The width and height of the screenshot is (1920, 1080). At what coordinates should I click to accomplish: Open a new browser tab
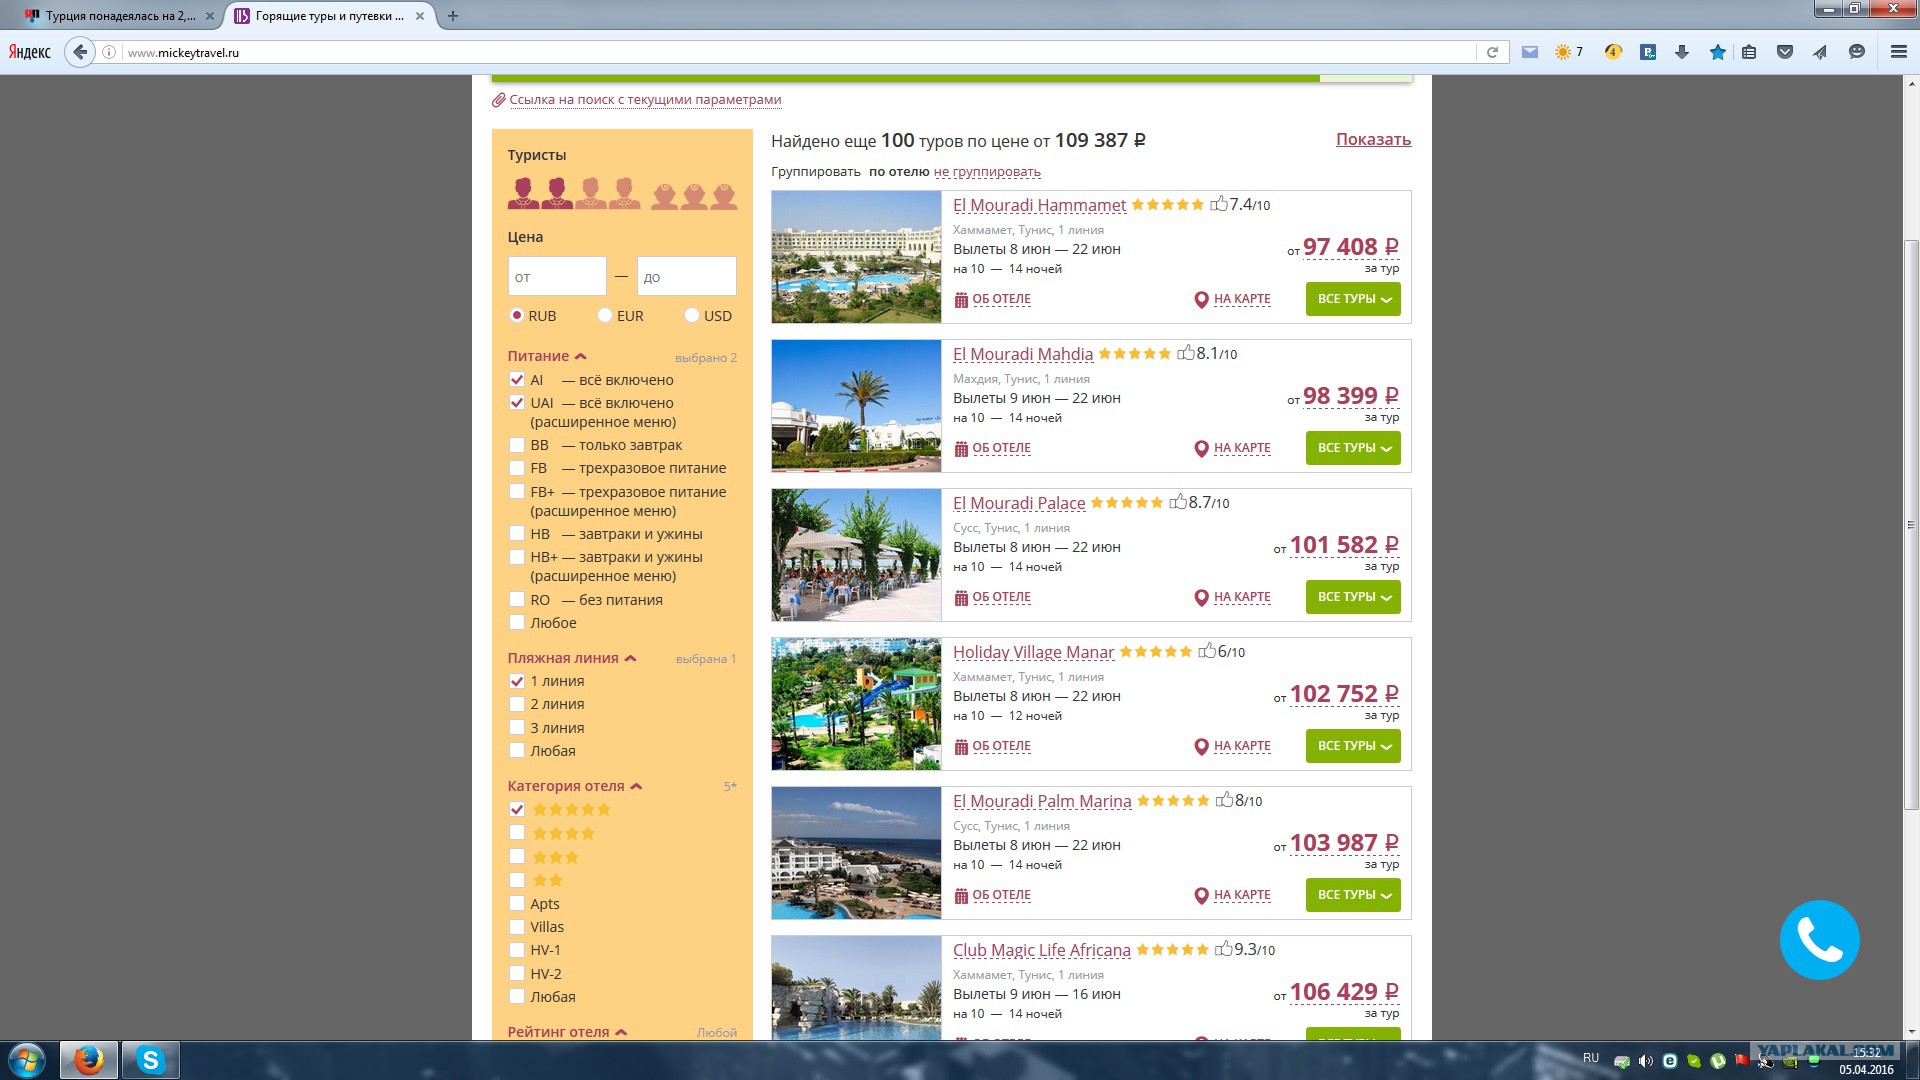453,16
